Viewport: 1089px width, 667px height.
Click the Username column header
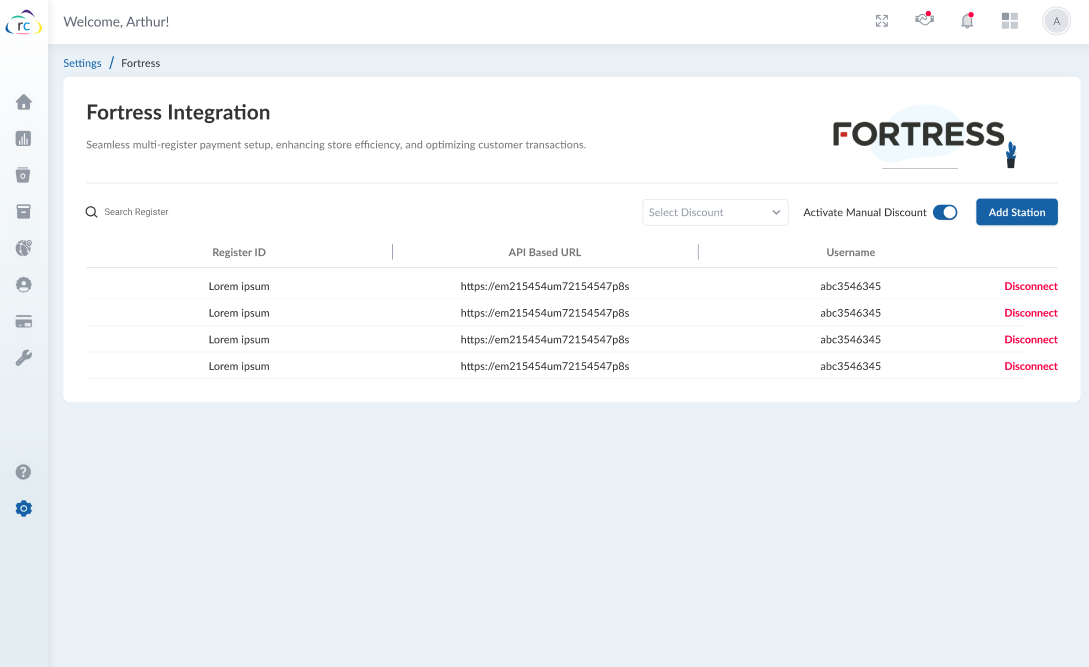coord(851,252)
